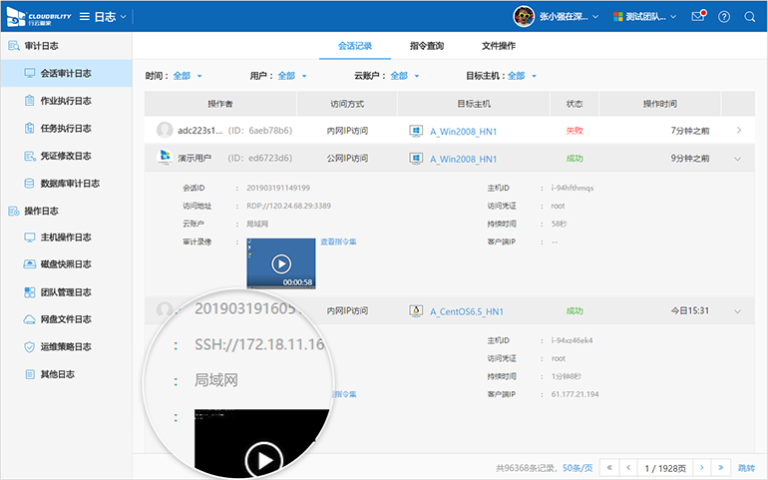The width and height of the screenshot is (768, 480).
Task: Click the search magnifier icon
Action: tap(750, 17)
